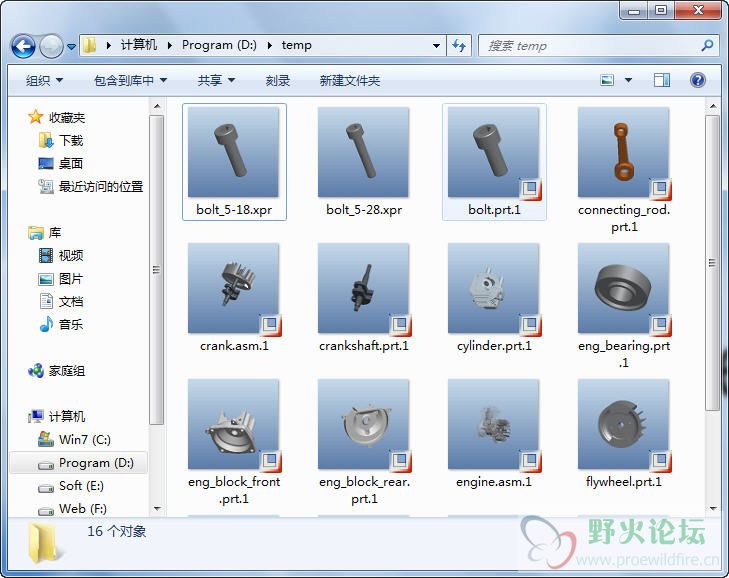Expand the arrow after Program (D:) breadcrumb
The height and width of the screenshot is (578, 729).
coord(270,45)
